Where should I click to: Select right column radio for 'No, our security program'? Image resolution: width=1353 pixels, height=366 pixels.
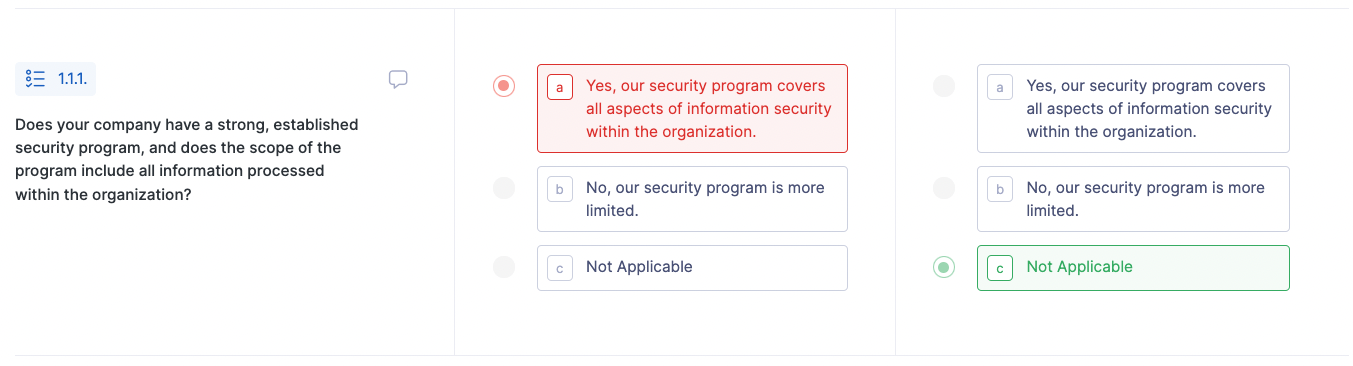(944, 188)
